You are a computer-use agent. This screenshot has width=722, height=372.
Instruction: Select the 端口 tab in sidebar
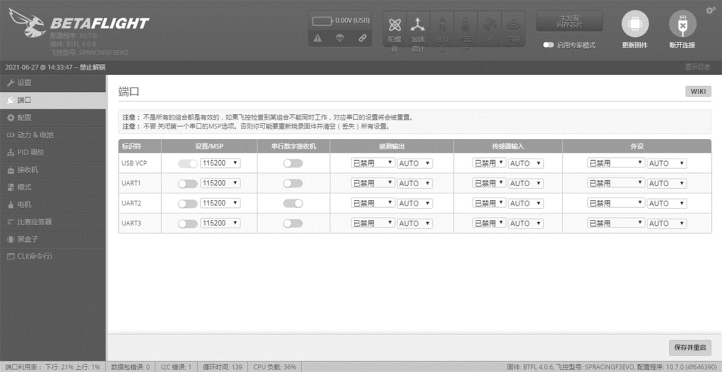point(53,100)
